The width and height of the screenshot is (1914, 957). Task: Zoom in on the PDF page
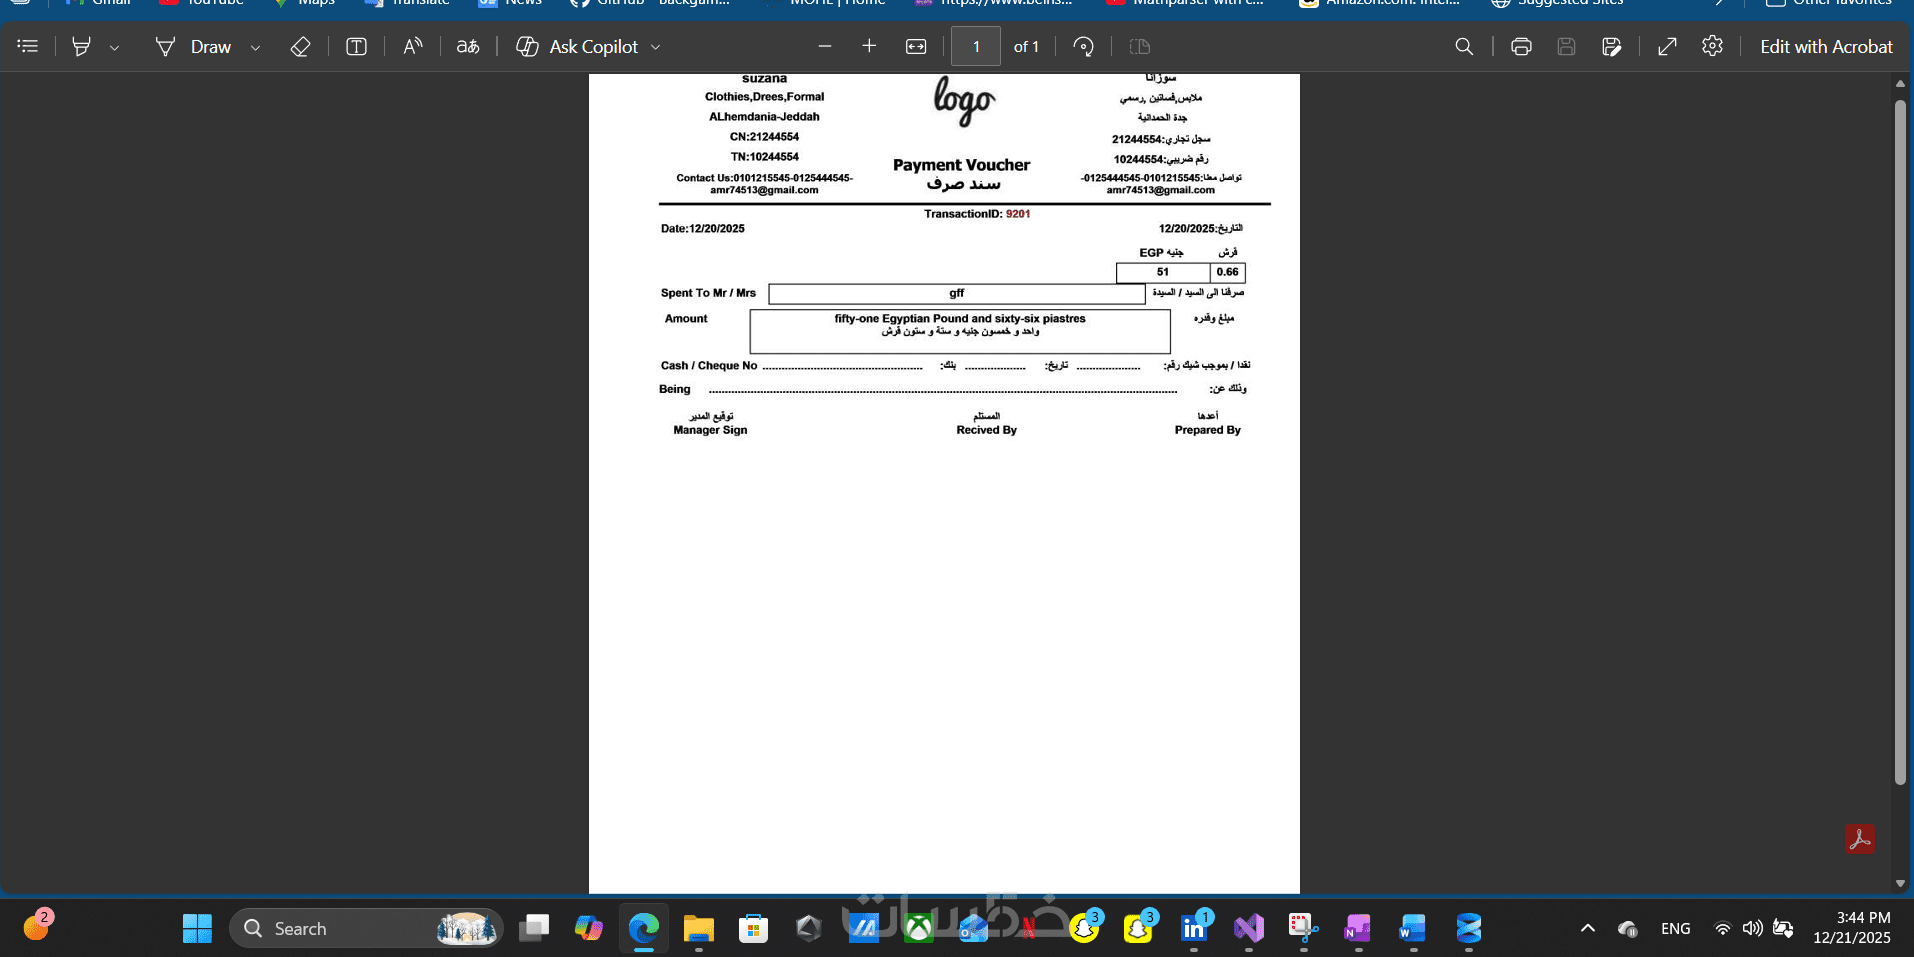(x=869, y=46)
